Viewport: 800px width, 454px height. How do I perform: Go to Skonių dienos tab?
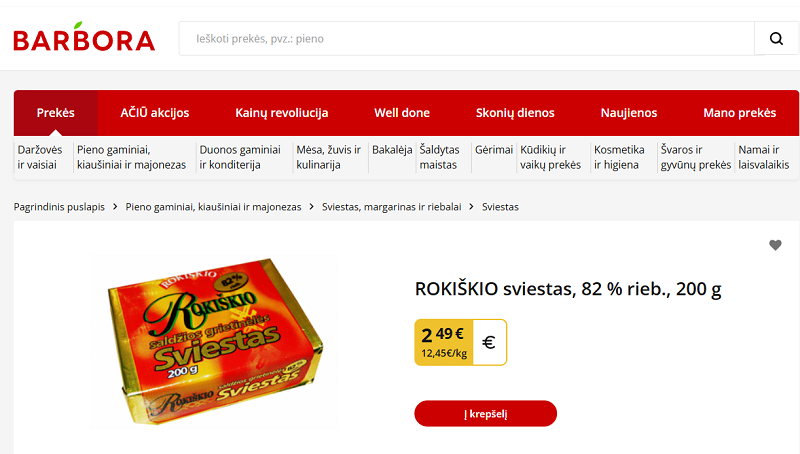tap(515, 113)
